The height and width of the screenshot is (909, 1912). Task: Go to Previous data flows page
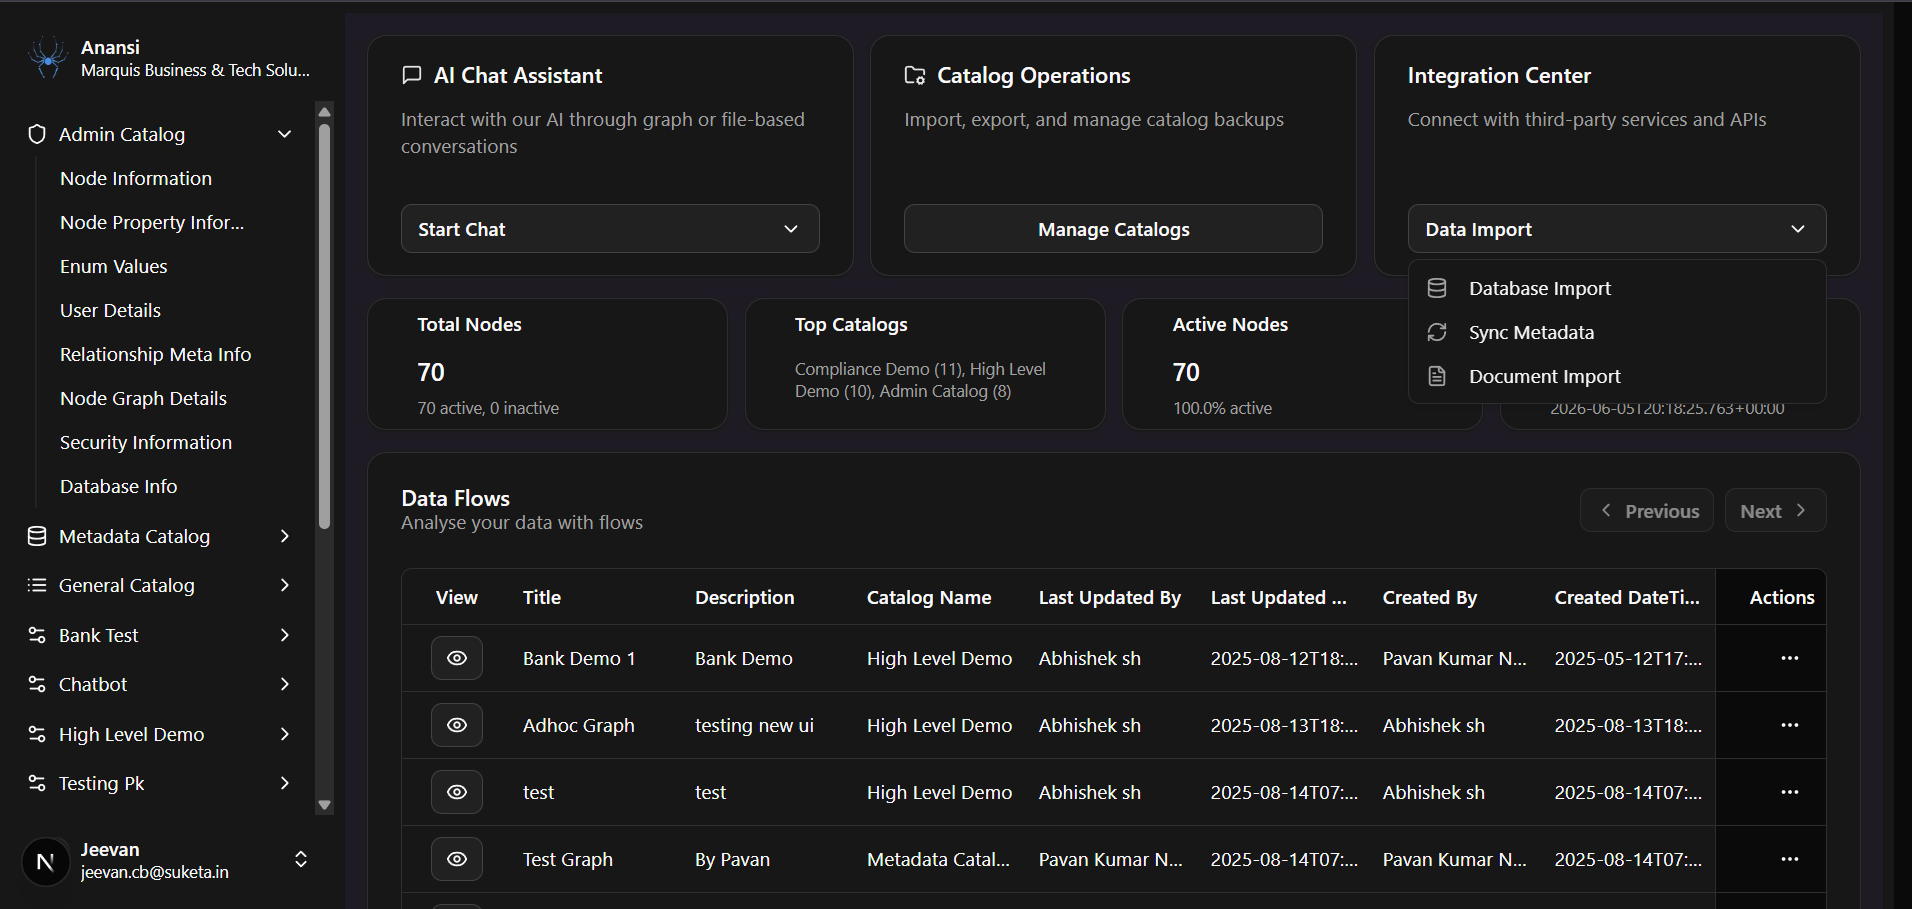pos(1647,510)
